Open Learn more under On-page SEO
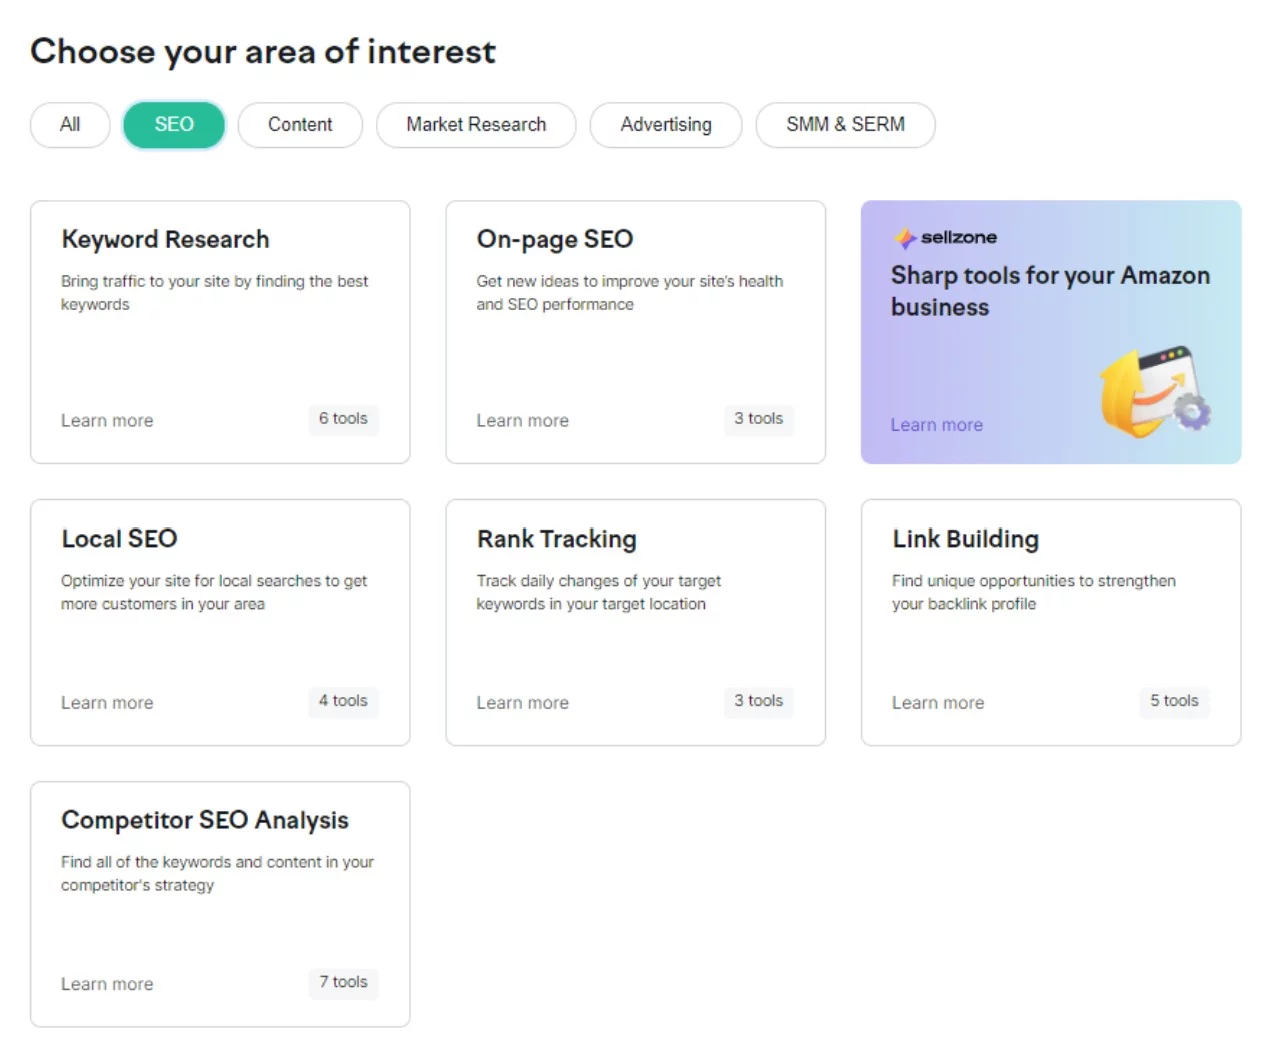This screenshot has width=1272, height=1052. point(522,420)
